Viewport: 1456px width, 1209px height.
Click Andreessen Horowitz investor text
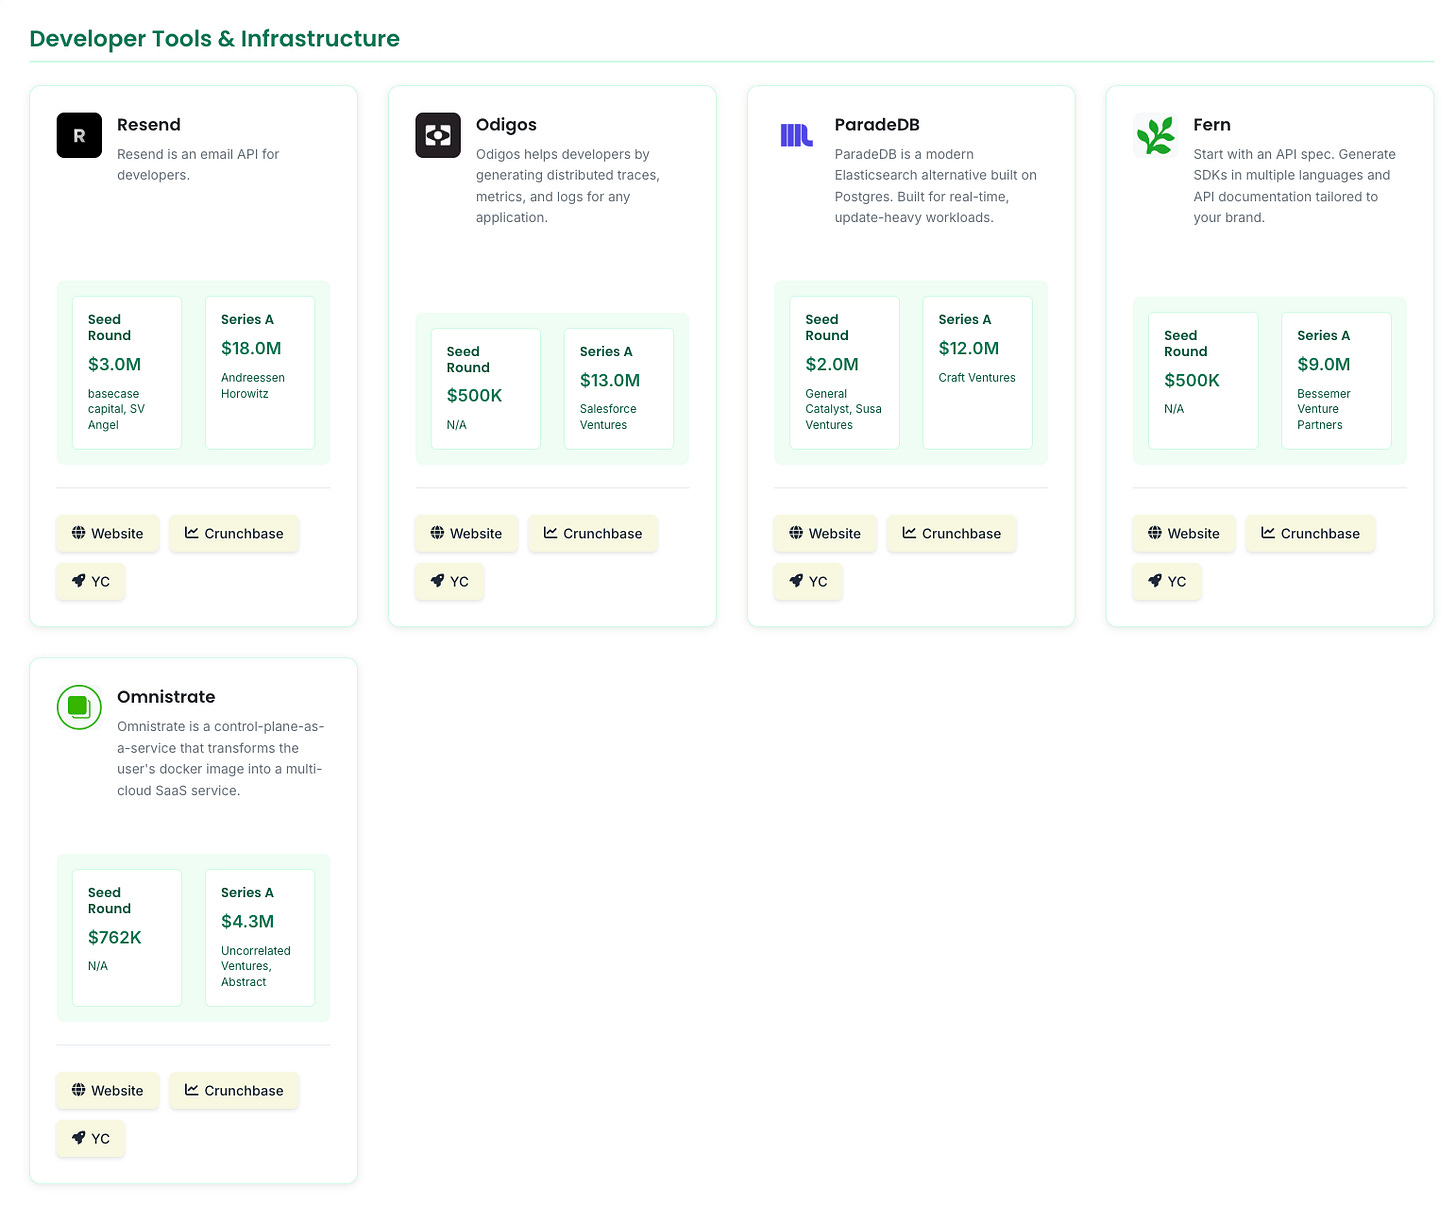tap(253, 386)
